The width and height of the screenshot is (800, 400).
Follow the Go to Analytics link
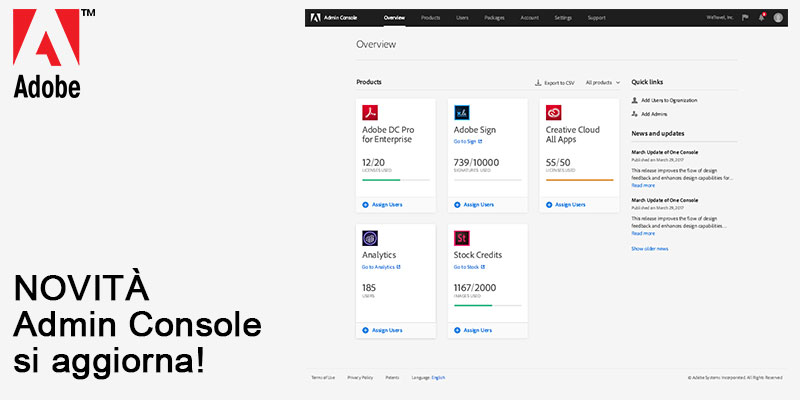point(379,267)
